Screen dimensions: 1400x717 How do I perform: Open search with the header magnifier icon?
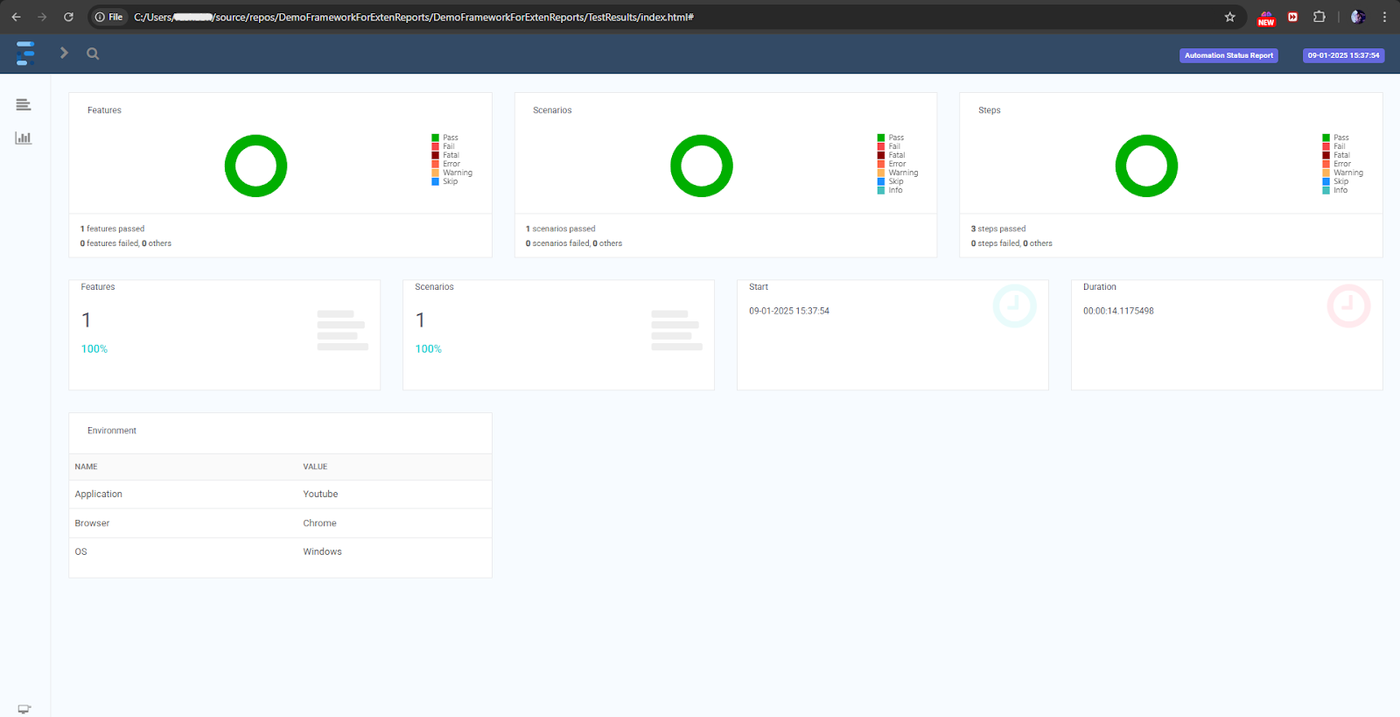[93, 54]
